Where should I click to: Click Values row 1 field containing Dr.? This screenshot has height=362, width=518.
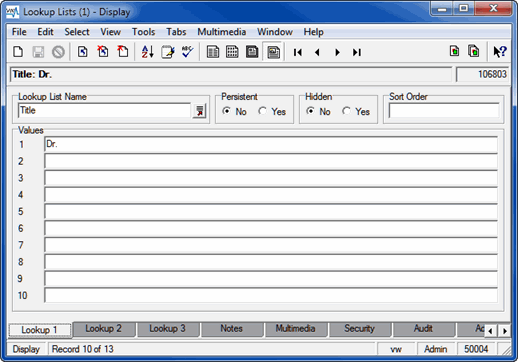pos(271,144)
